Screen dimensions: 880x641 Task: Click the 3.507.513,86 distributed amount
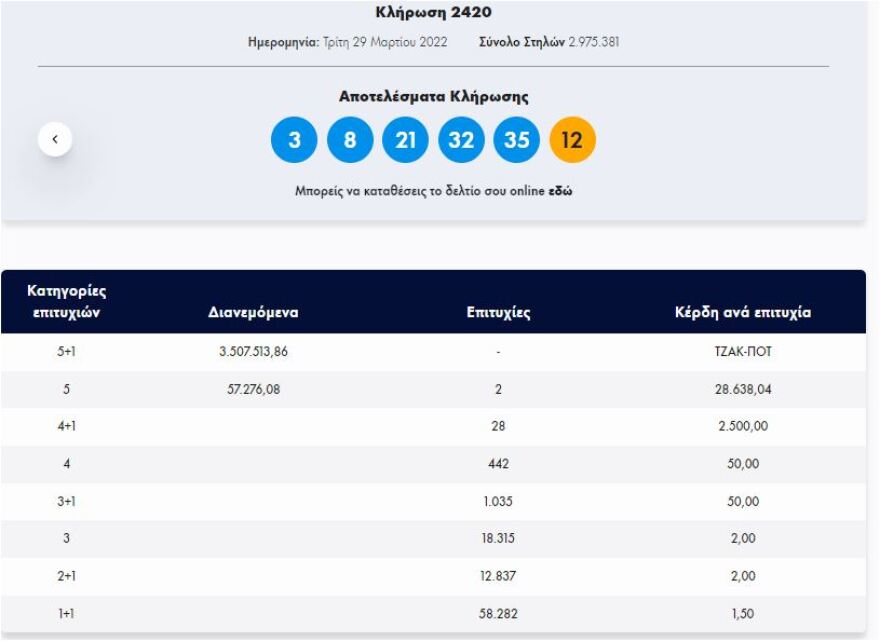[253, 352]
